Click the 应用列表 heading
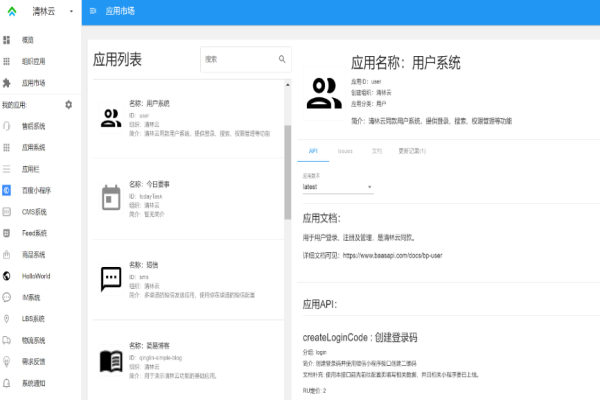The height and width of the screenshot is (400, 600). (117, 59)
